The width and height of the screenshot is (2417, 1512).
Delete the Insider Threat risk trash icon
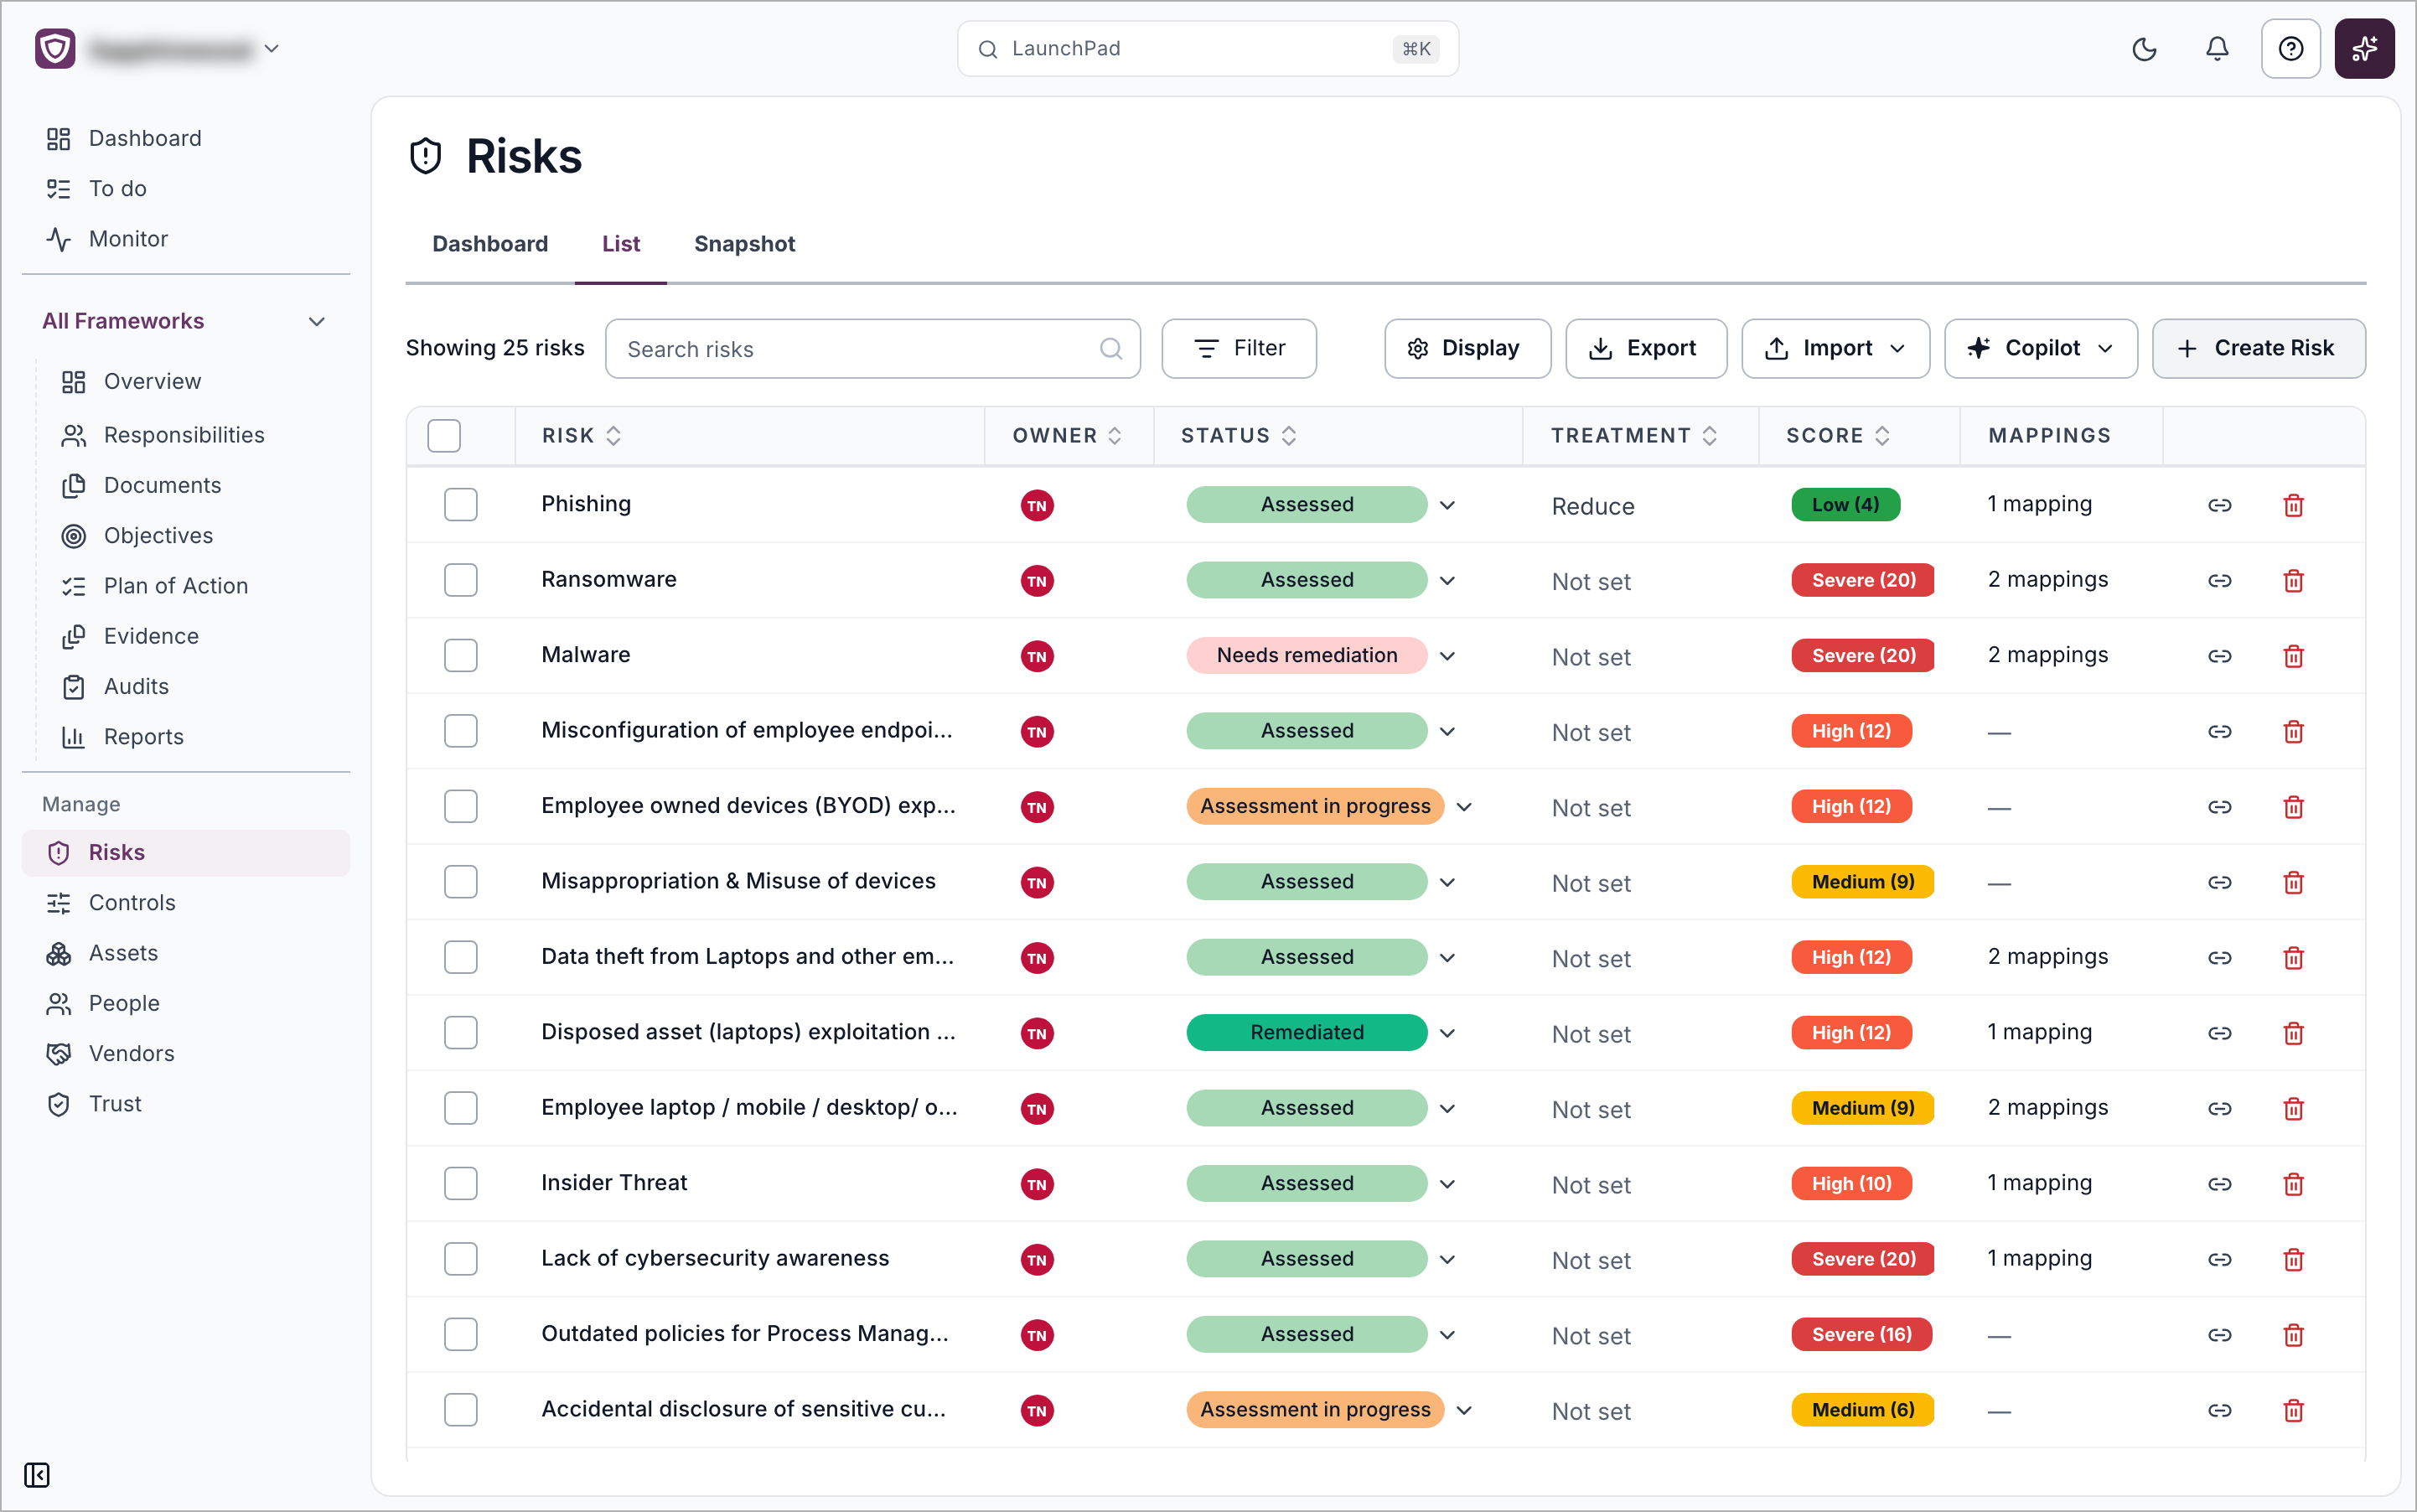tap(2294, 1184)
